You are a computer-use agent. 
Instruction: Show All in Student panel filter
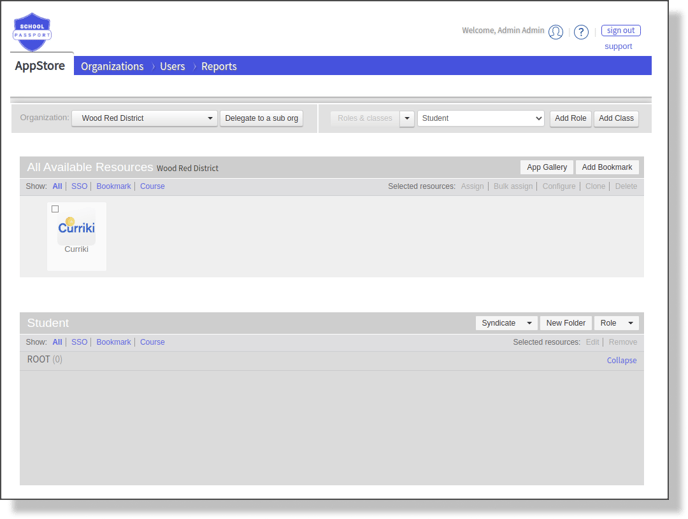(57, 342)
